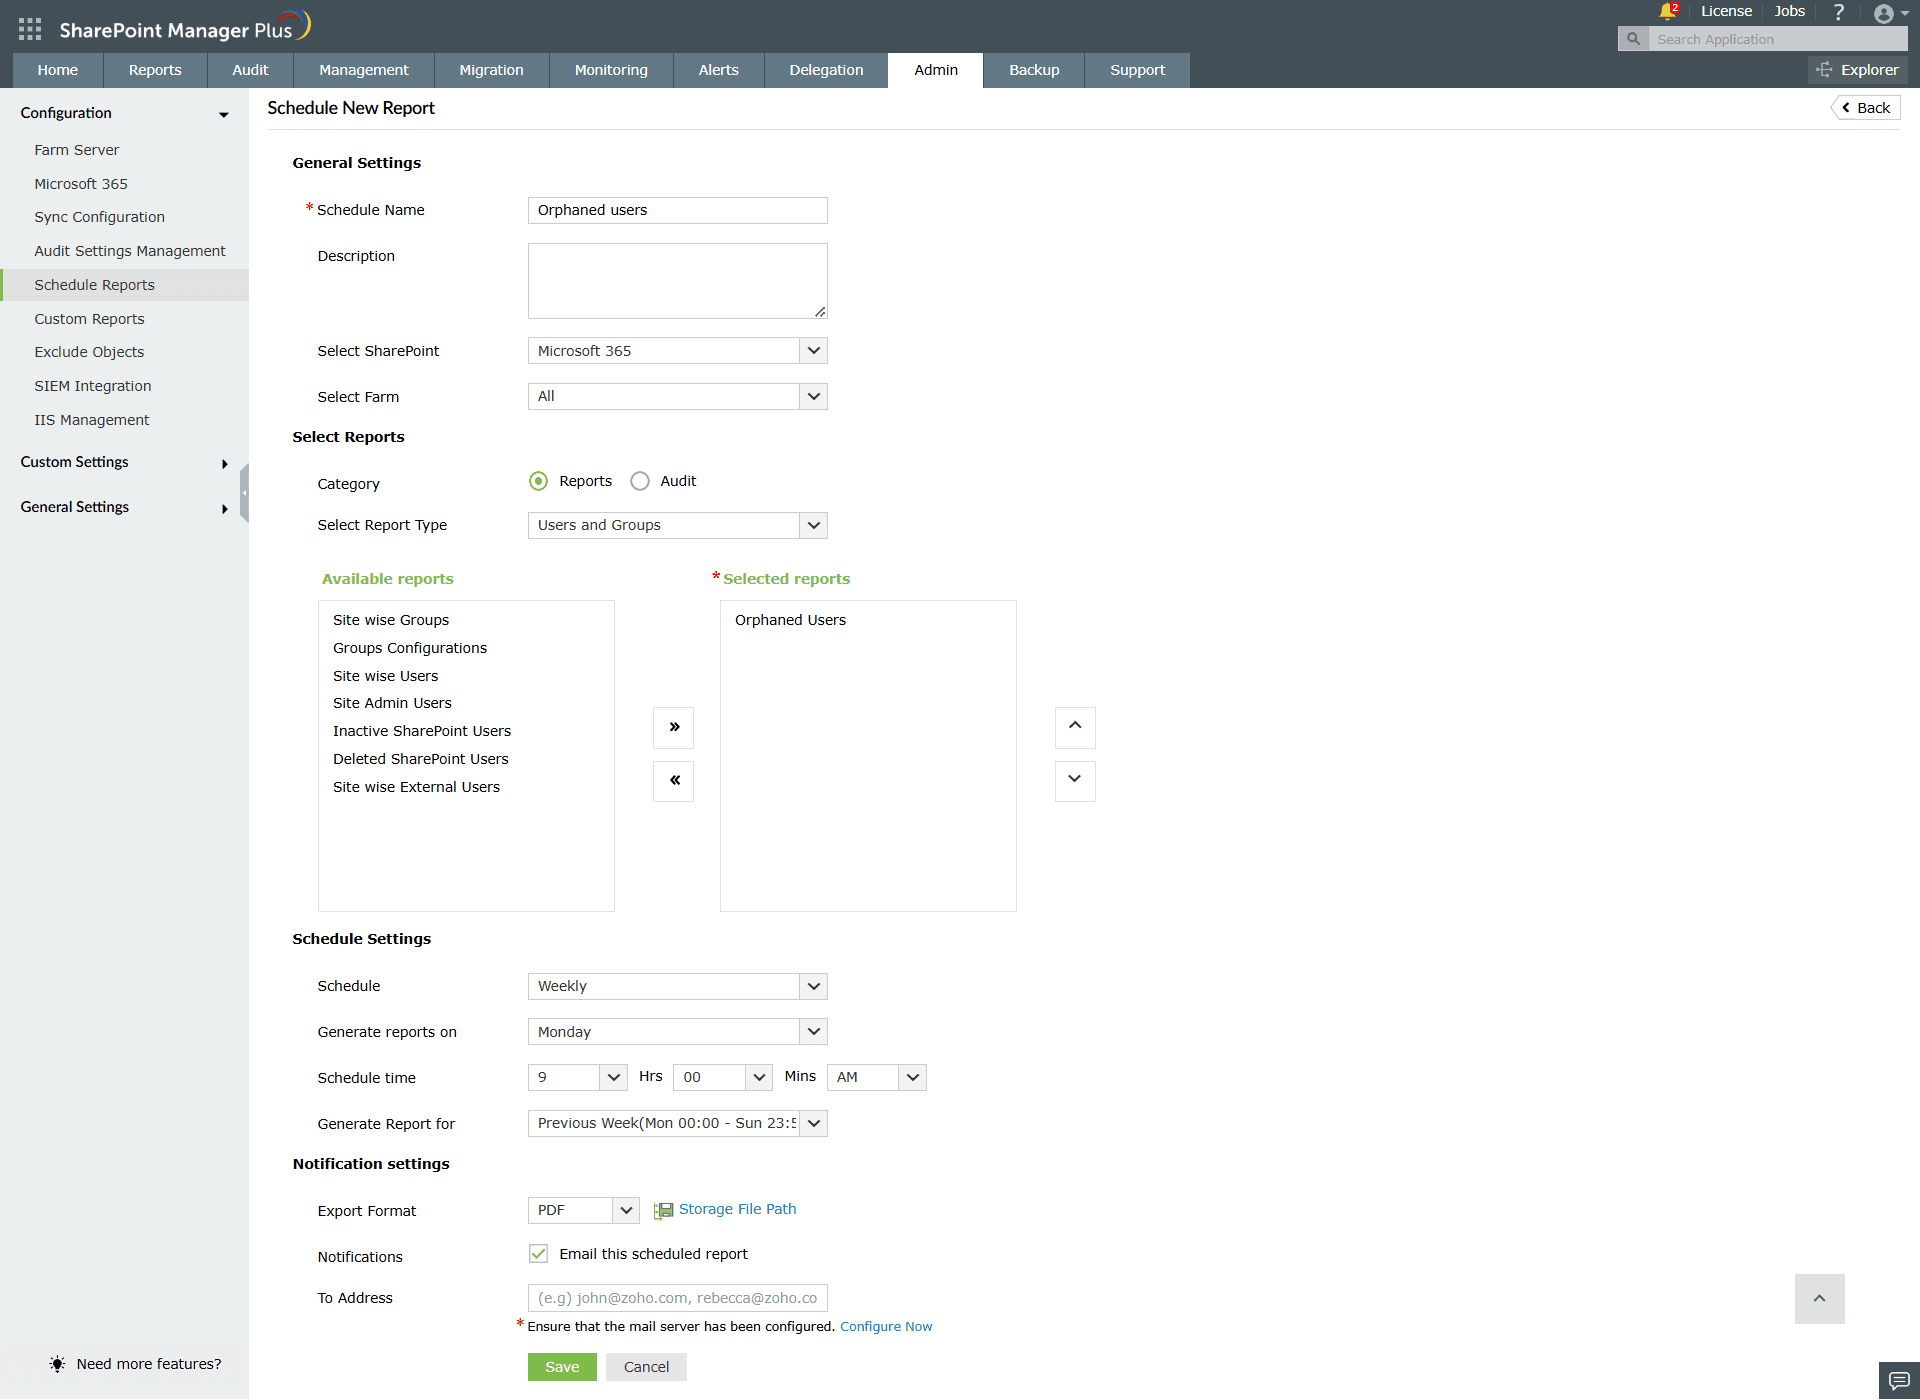The height and width of the screenshot is (1400, 1920).
Task: Click the apps grid icon top-left
Action: [x=29, y=28]
